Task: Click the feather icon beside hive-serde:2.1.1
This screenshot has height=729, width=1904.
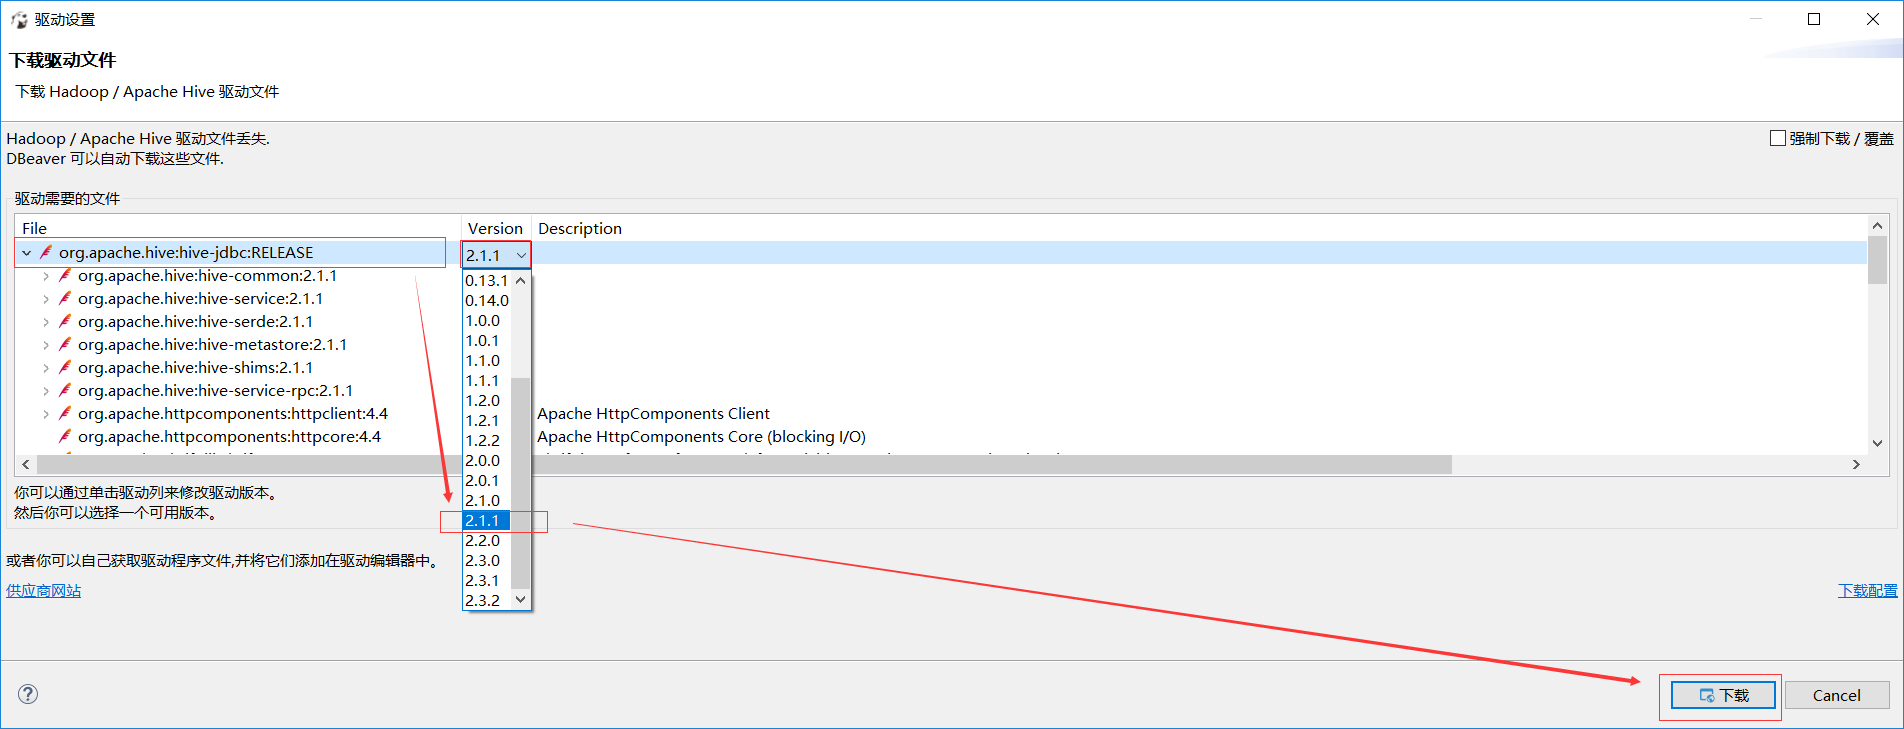Action: (x=65, y=322)
